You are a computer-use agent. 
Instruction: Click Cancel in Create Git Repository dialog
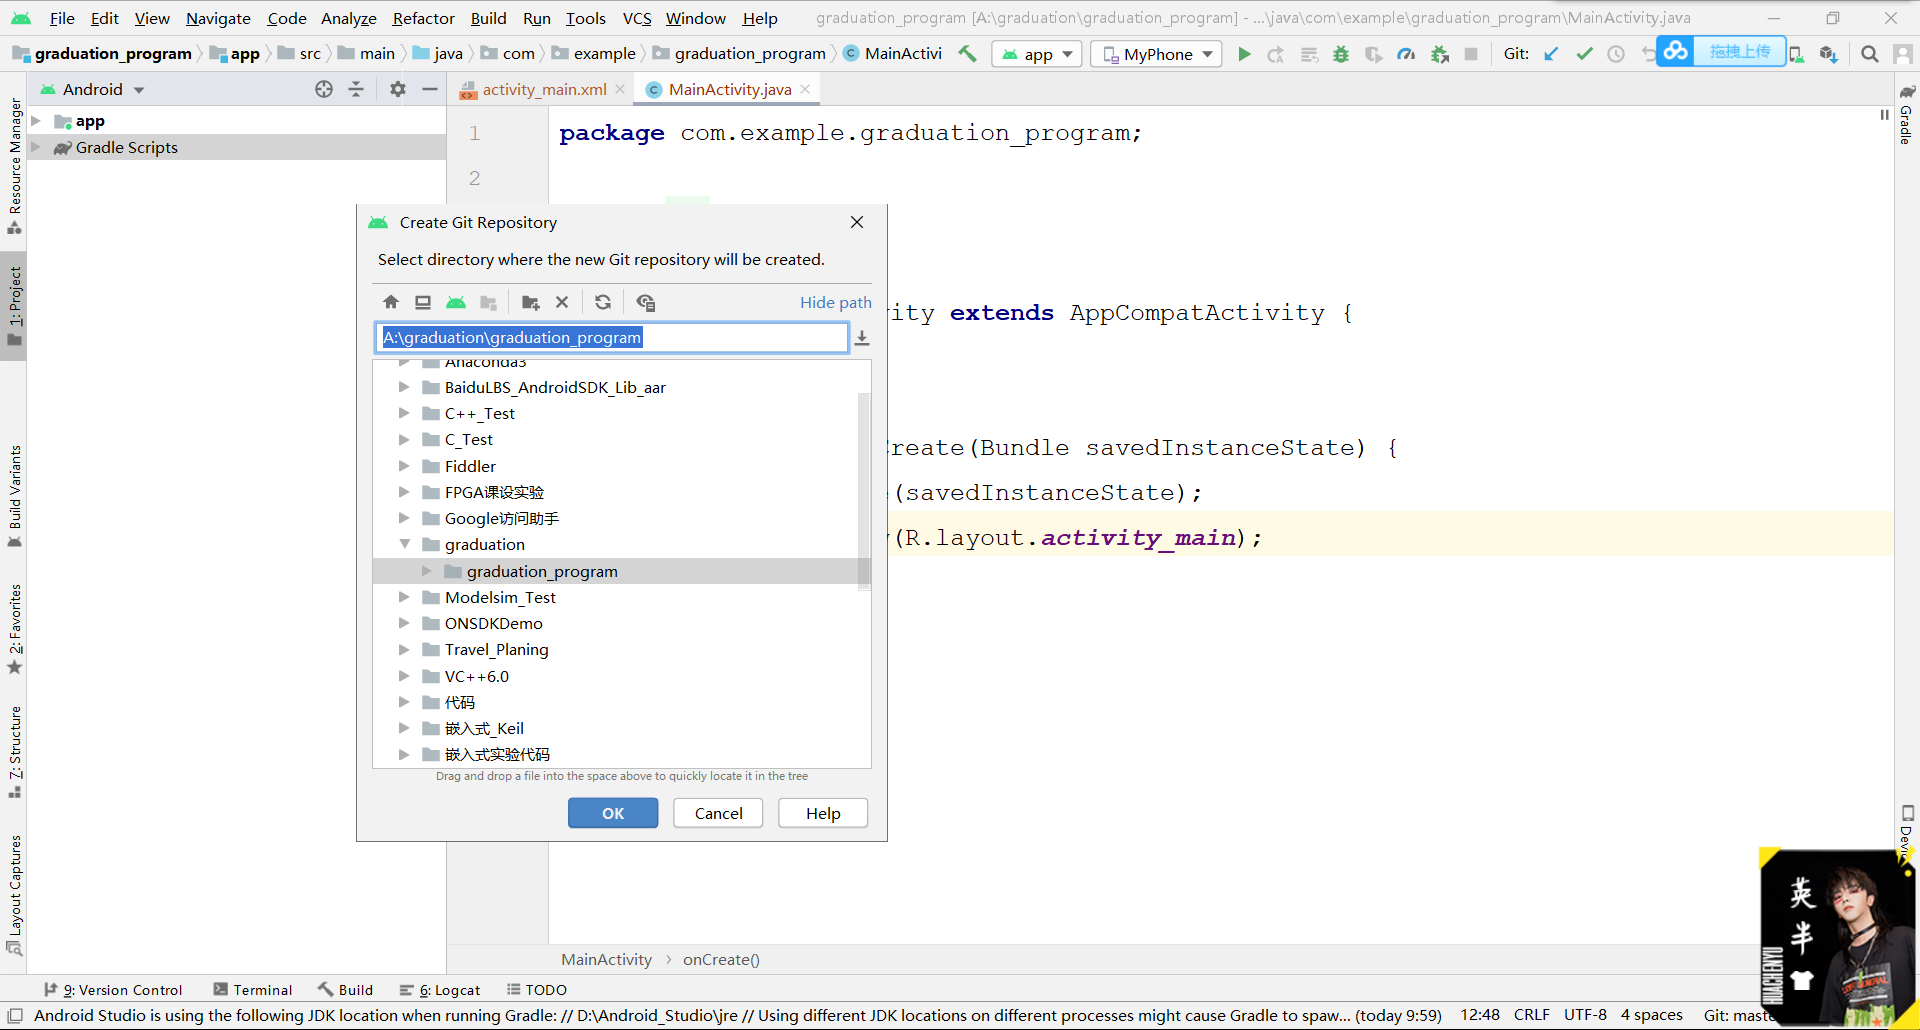coord(718,813)
